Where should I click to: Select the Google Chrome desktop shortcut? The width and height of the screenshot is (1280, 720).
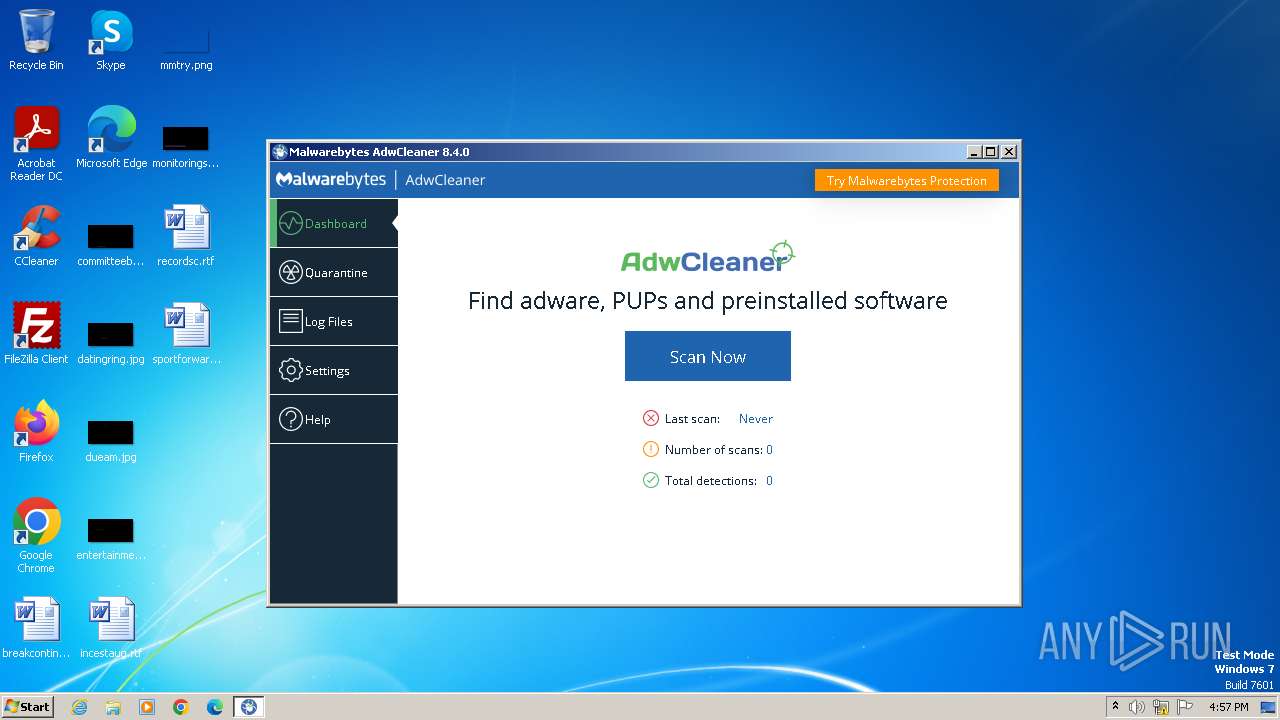36,536
